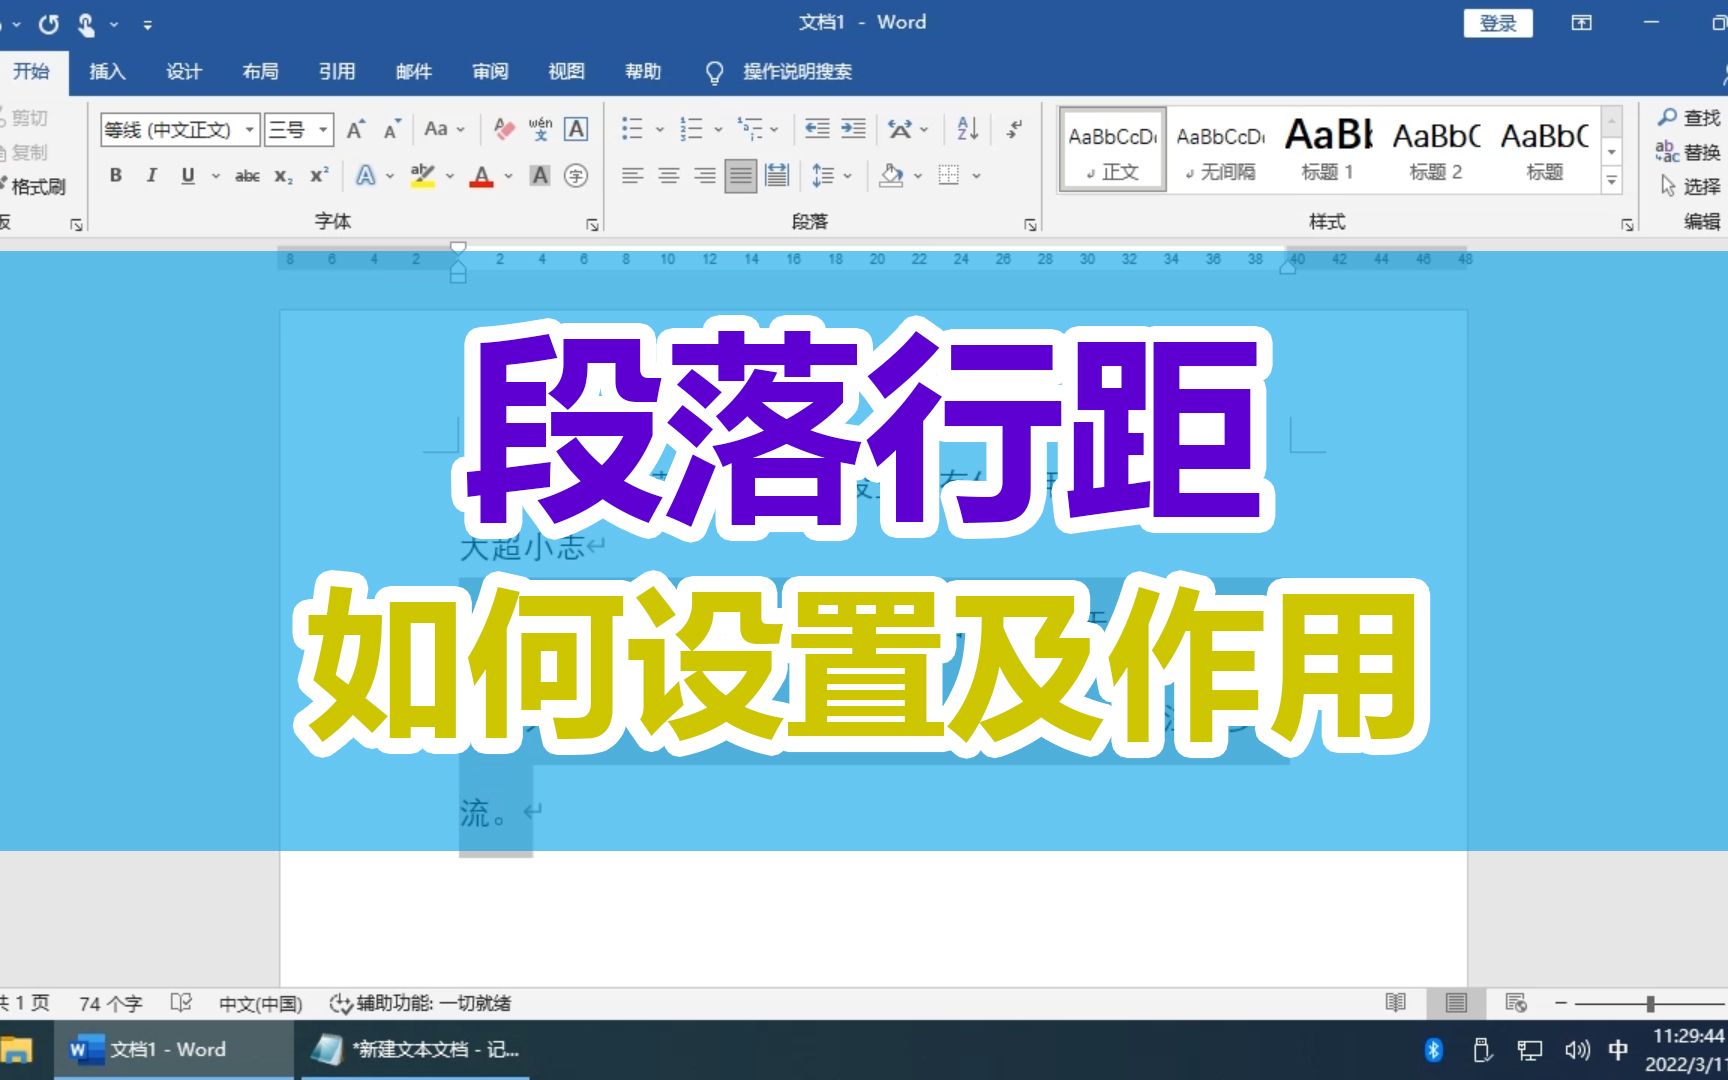The height and width of the screenshot is (1080, 1728).
Task: Apply the 正文 Normal style
Action: pyautogui.click(x=1112, y=150)
